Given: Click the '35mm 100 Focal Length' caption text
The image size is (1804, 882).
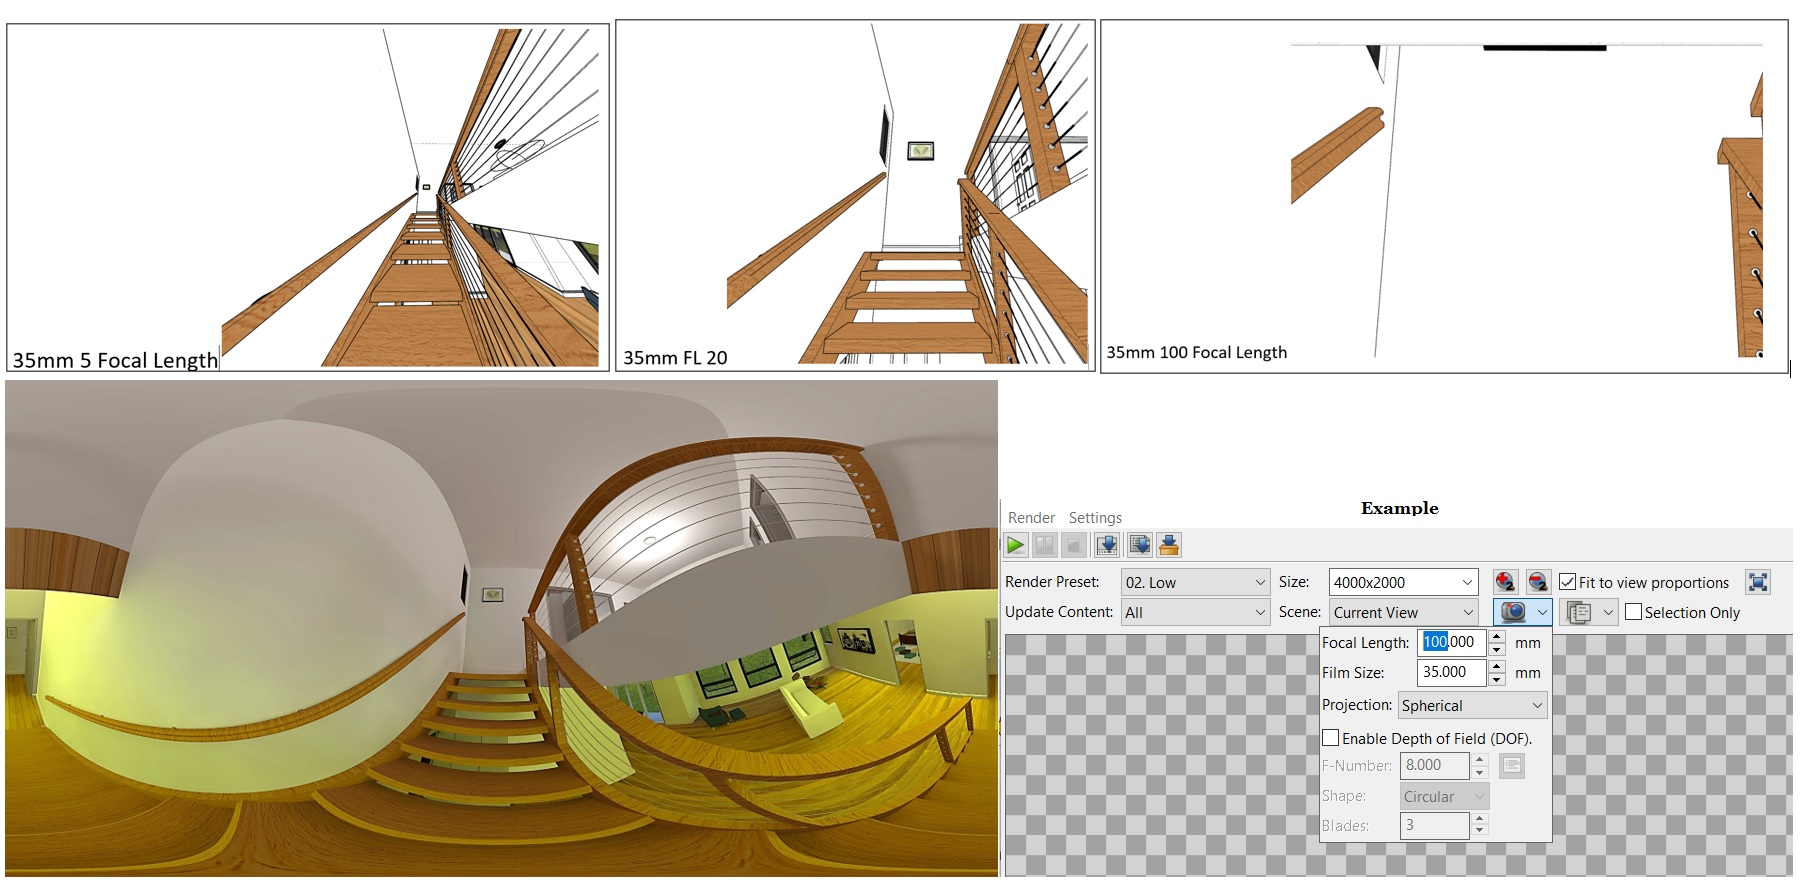Looking at the screenshot, I should [1196, 352].
